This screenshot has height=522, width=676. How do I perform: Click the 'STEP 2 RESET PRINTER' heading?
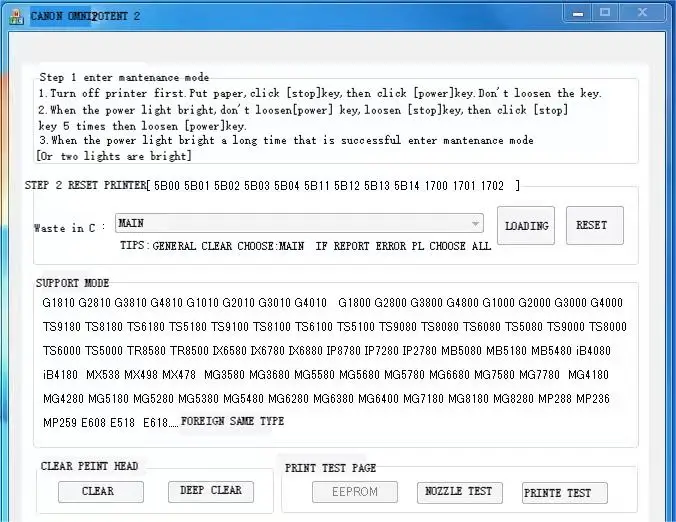tap(85, 185)
